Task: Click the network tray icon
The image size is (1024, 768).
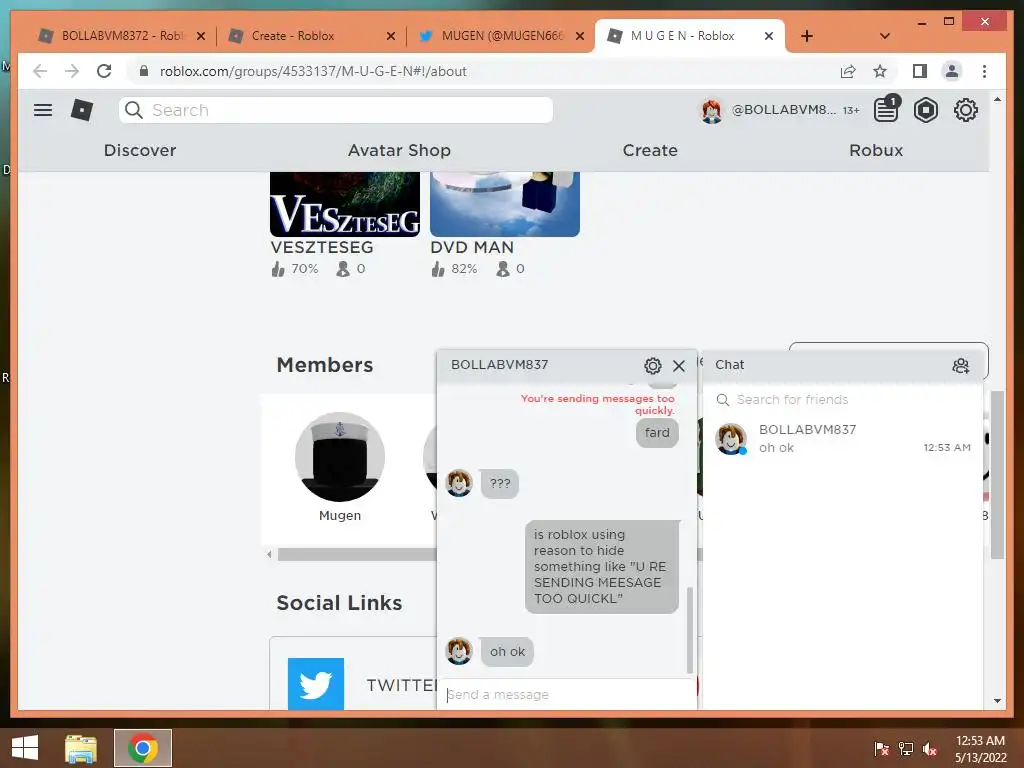Action: 906,749
